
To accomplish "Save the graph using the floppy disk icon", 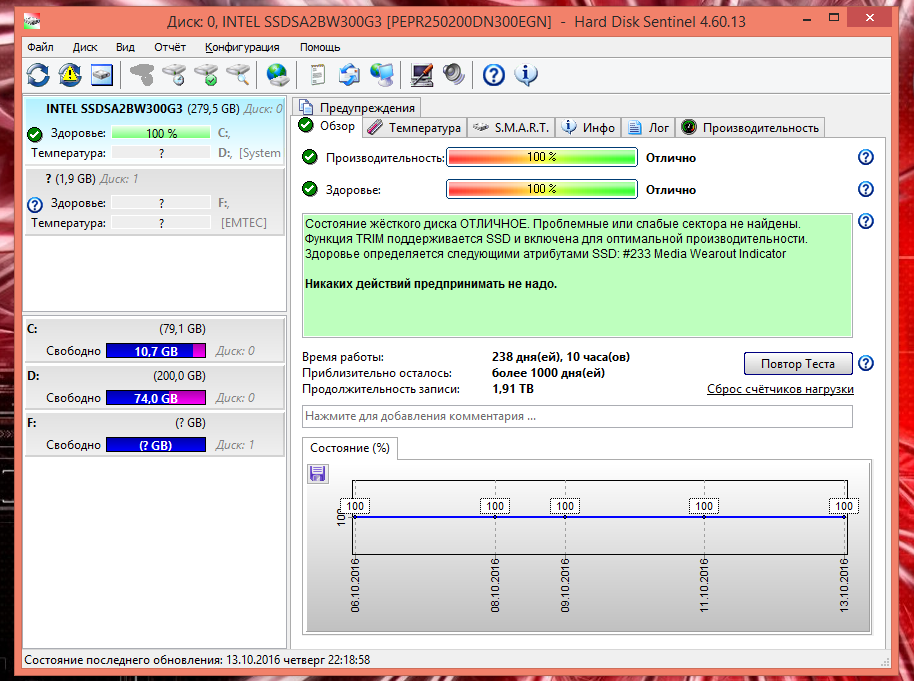I will point(318,473).
